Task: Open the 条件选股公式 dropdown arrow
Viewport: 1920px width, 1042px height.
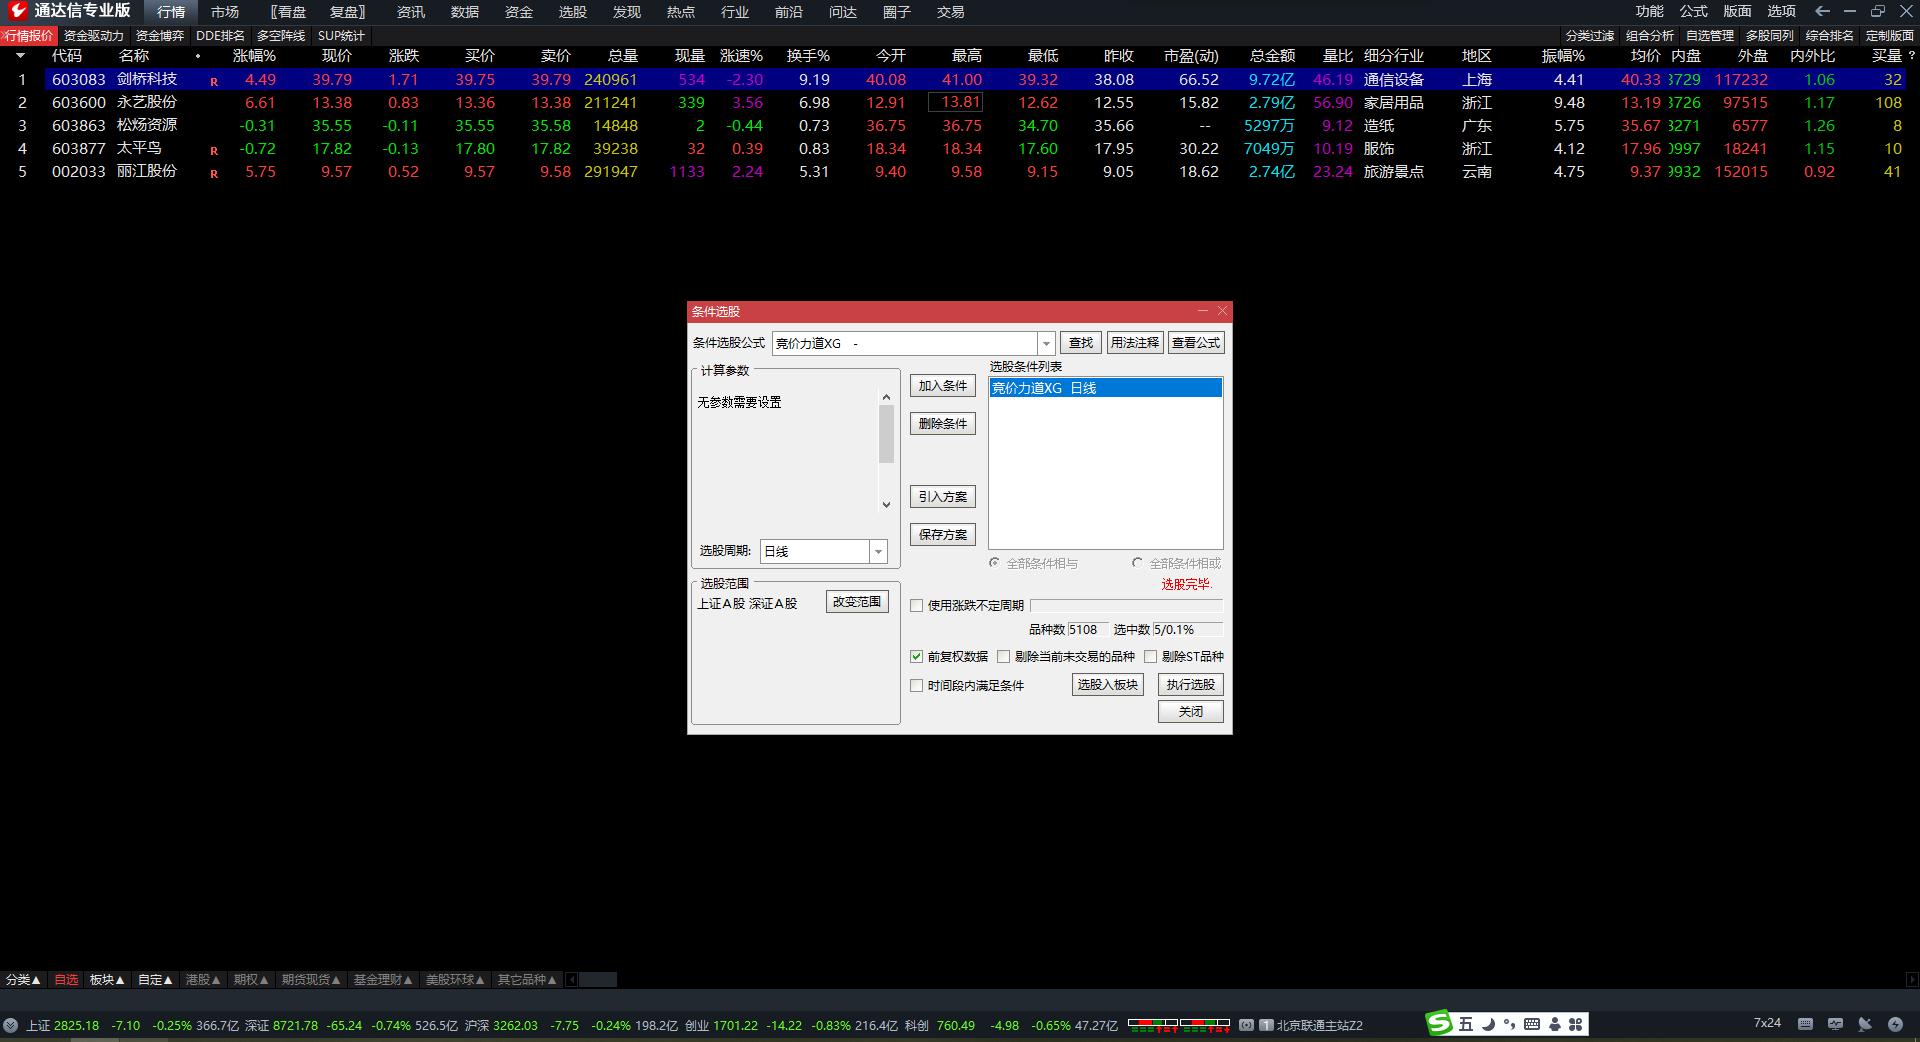Action: pos(1046,344)
